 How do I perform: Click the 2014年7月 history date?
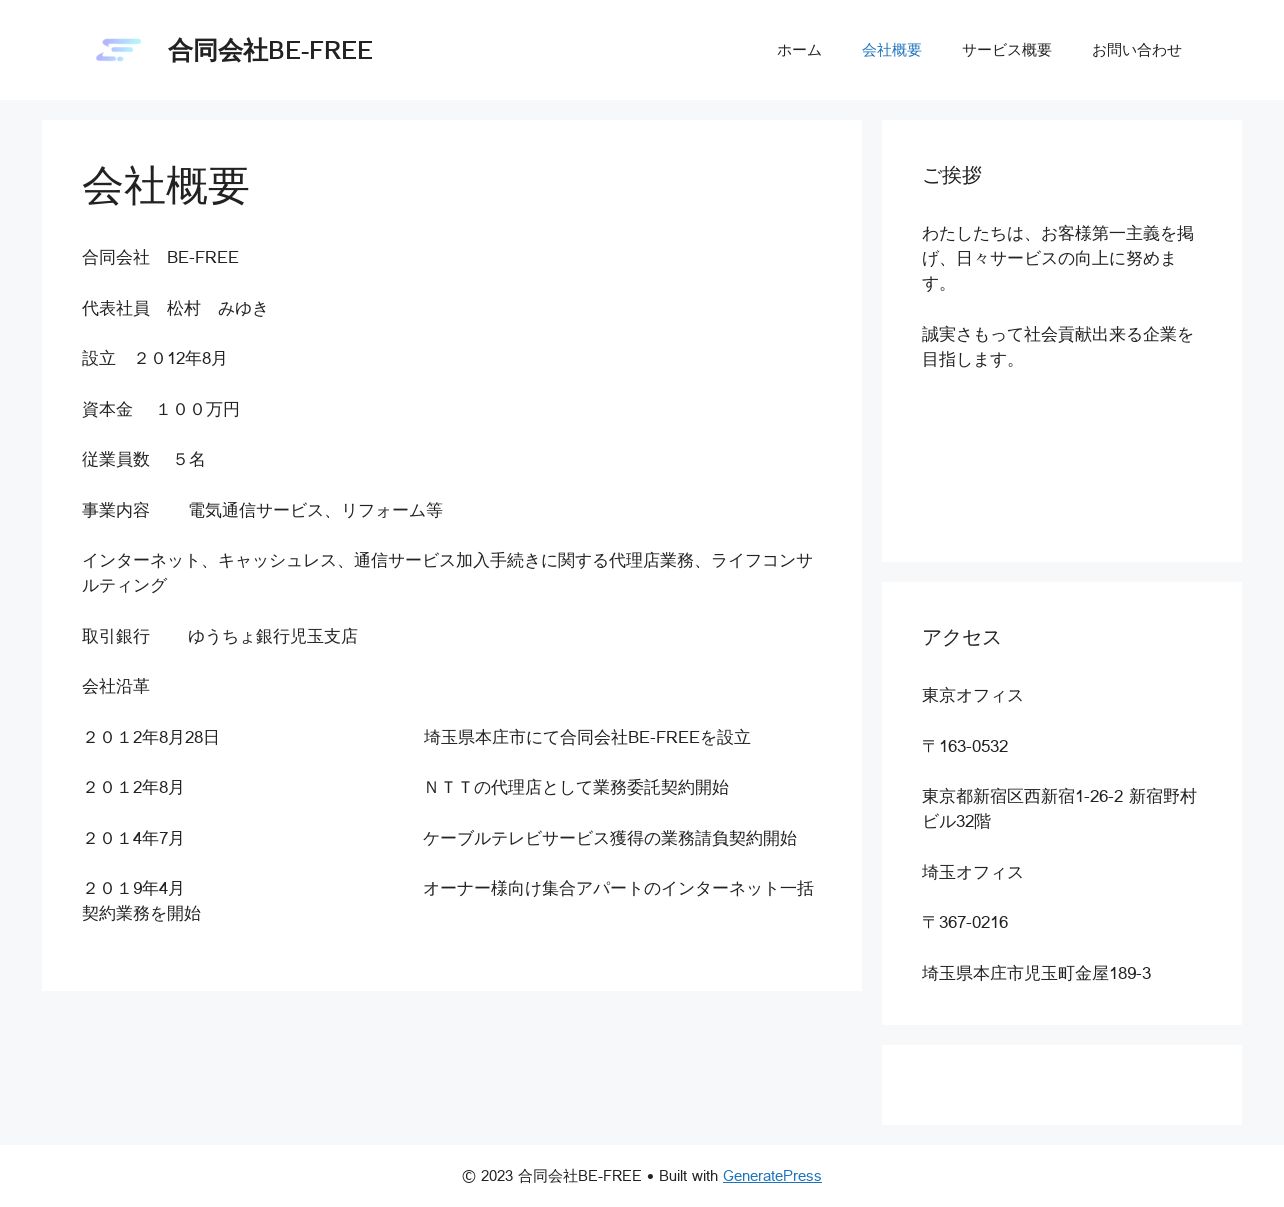coord(133,838)
